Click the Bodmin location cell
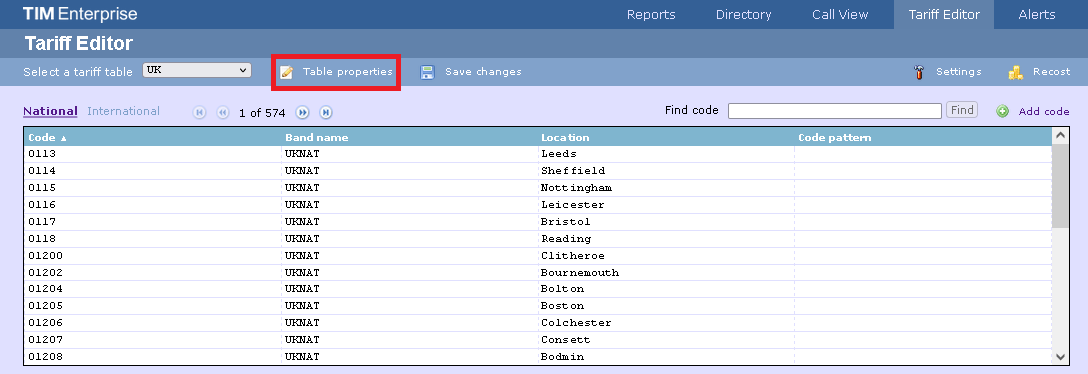1088x374 pixels. coord(666,357)
